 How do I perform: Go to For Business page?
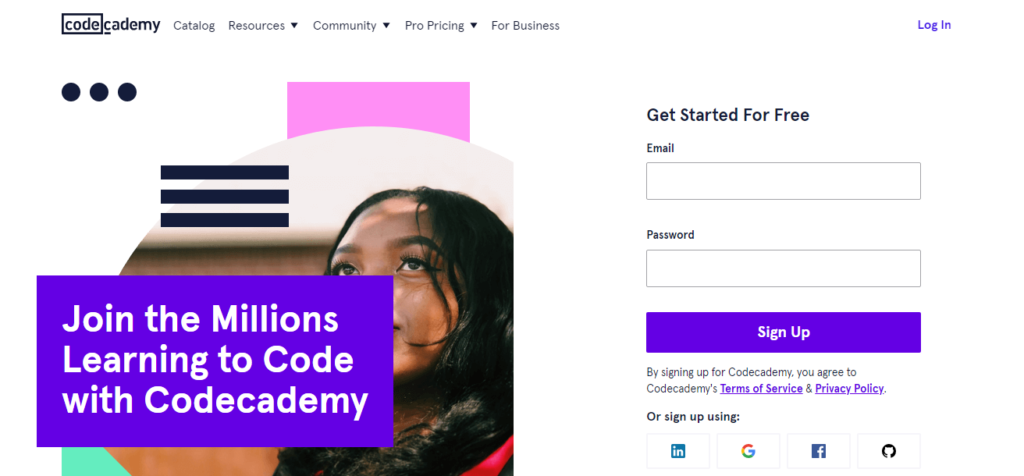pyautogui.click(x=525, y=26)
